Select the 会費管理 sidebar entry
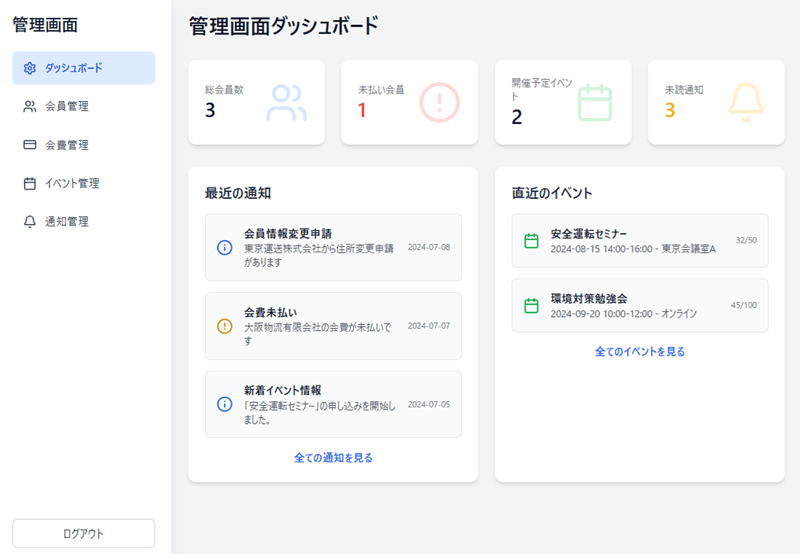 point(84,145)
